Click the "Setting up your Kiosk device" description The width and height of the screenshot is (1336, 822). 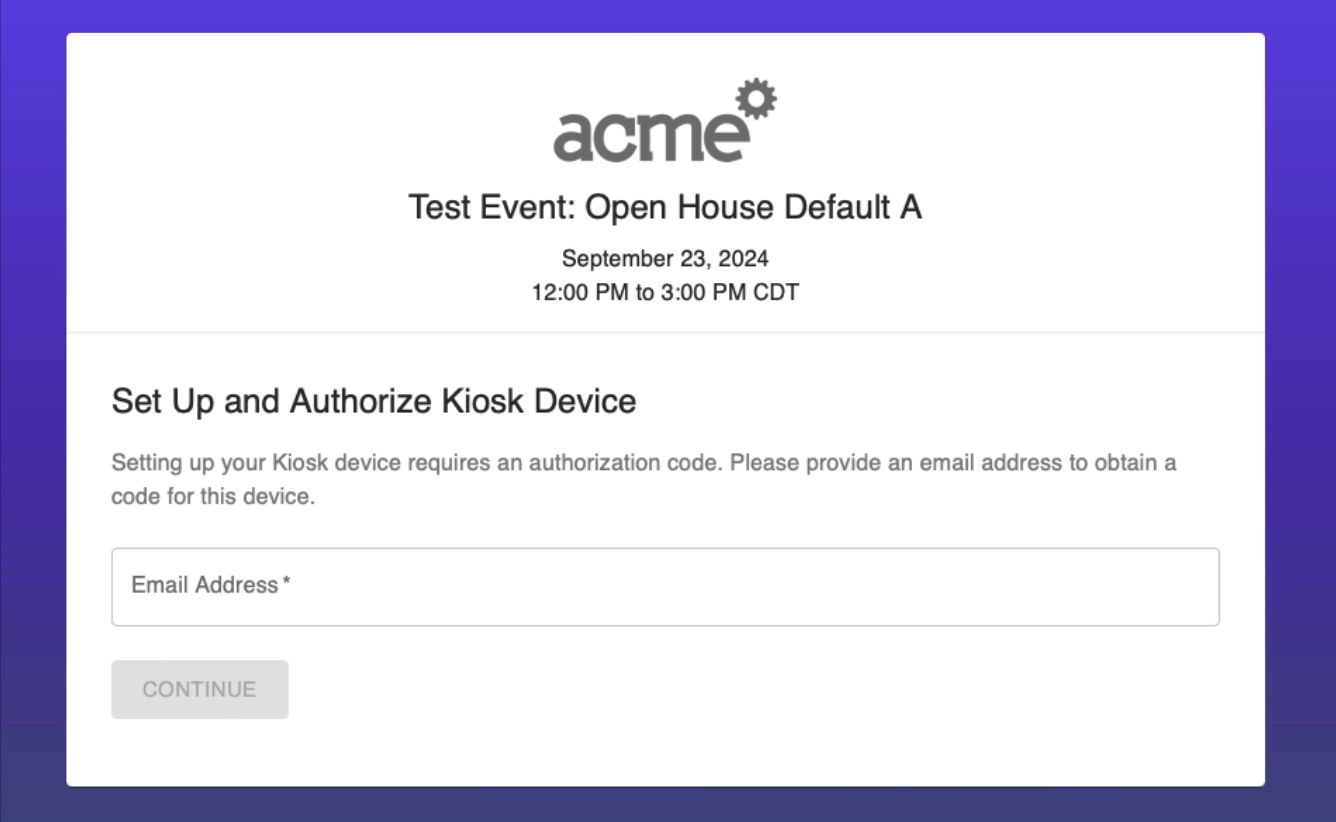tap(644, 479)
